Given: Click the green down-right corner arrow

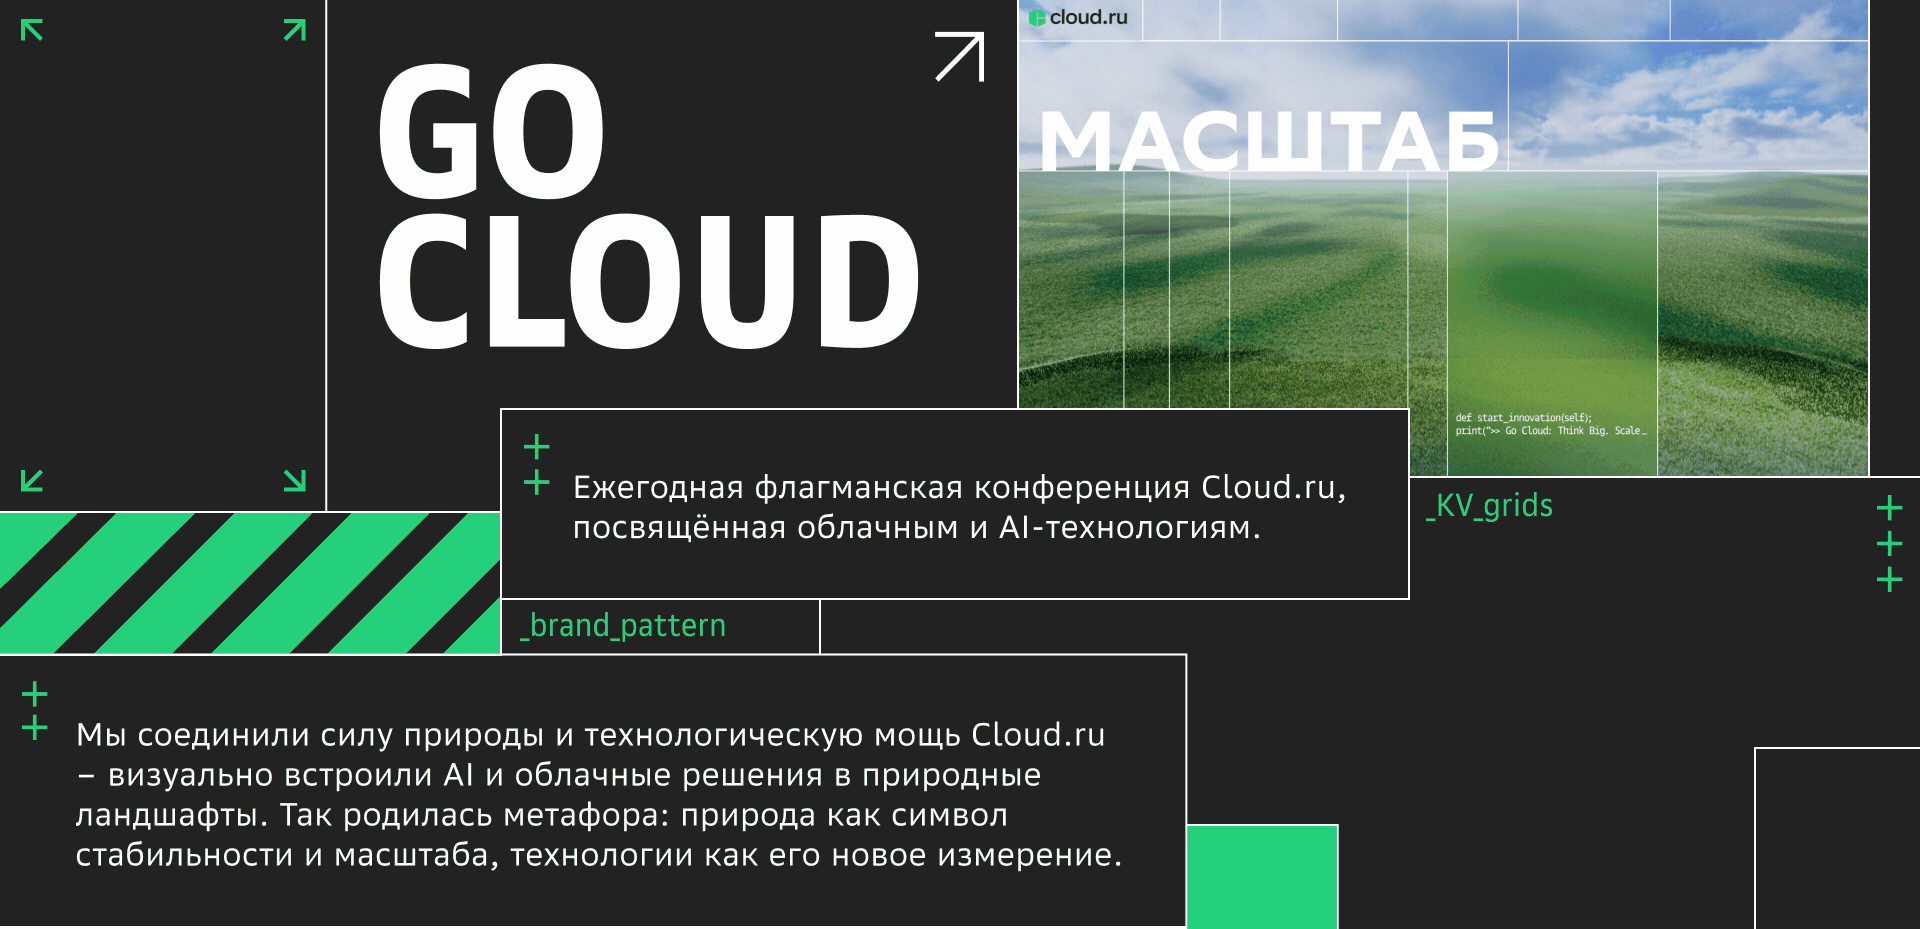Looking at the screenshot, I should [x=295, y=481].
